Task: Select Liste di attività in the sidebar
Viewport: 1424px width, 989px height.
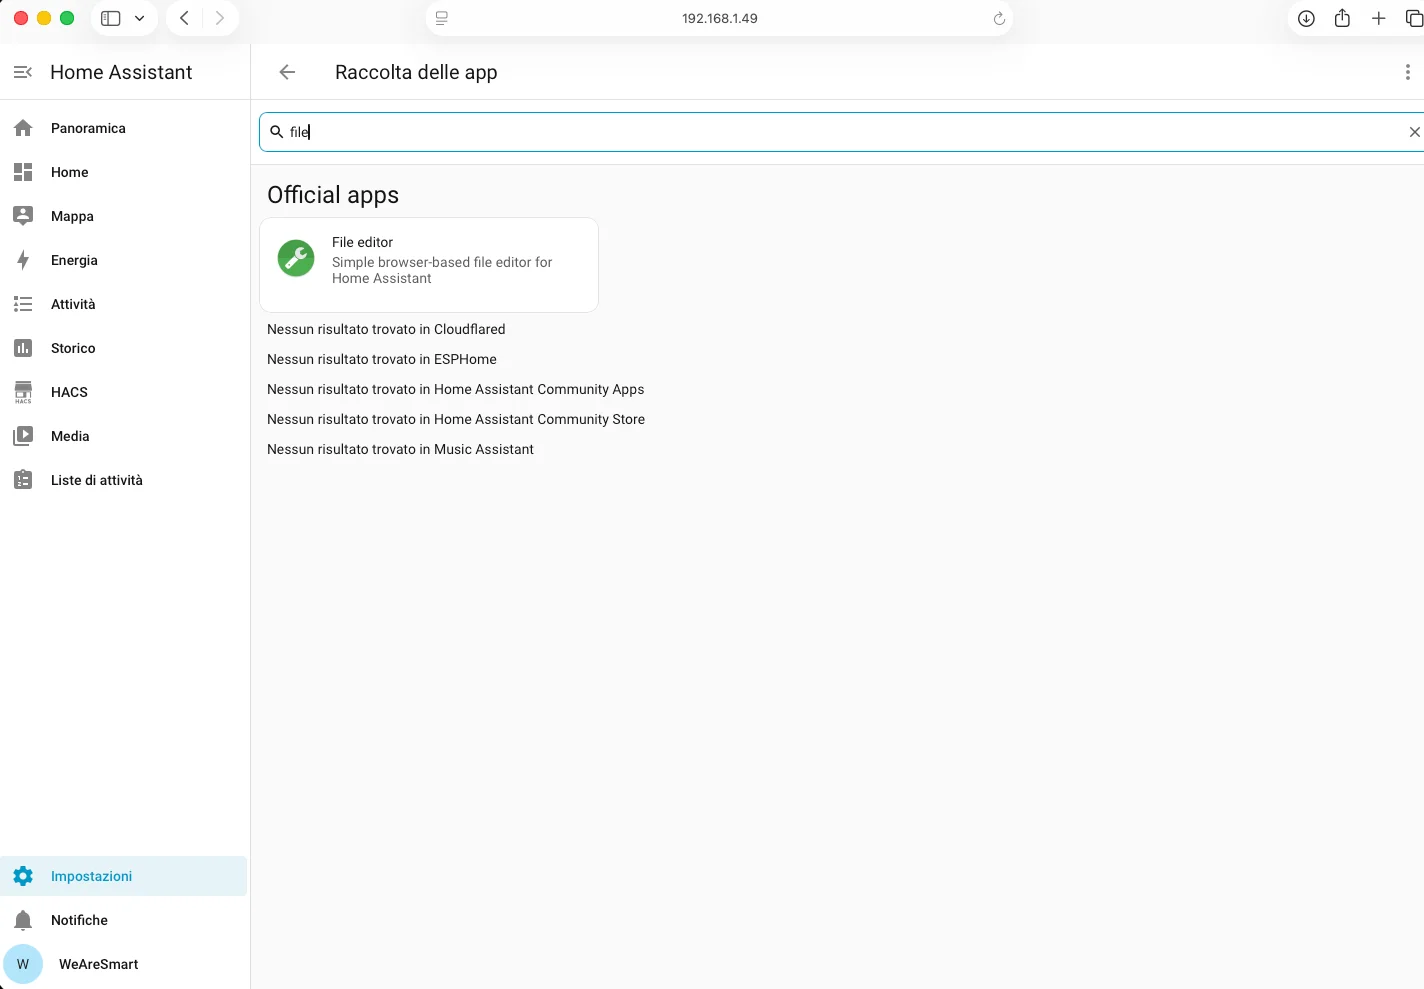Action: (x=124, y=480)
